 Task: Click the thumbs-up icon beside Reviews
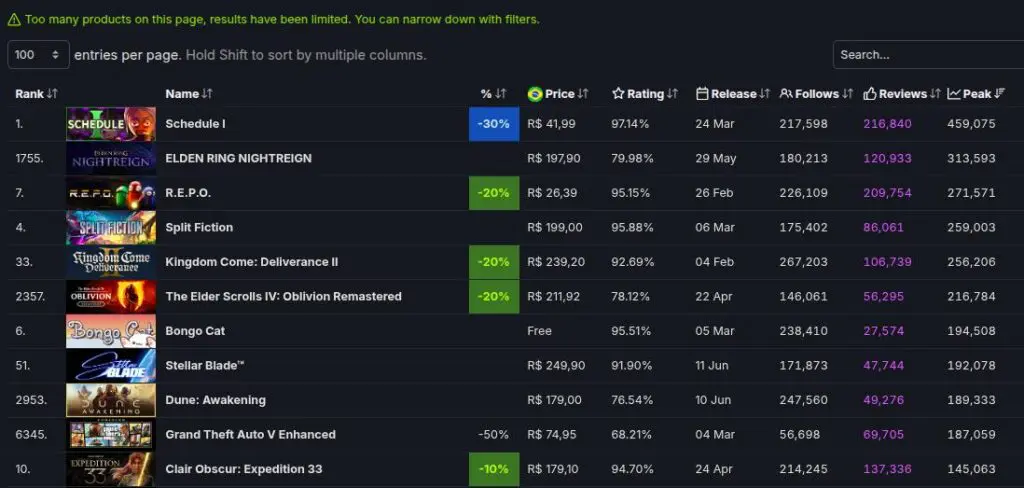pos(870,94)
